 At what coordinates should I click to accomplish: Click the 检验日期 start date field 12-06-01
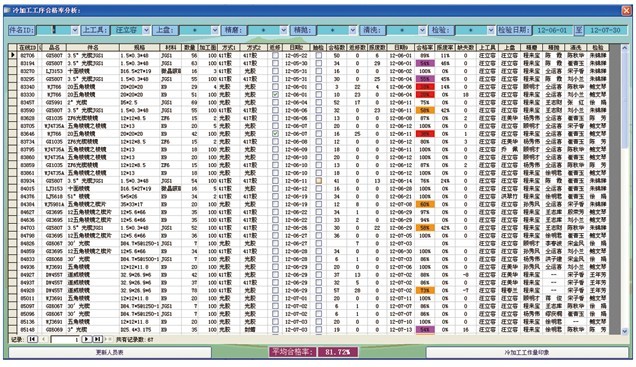coord(552,30)
